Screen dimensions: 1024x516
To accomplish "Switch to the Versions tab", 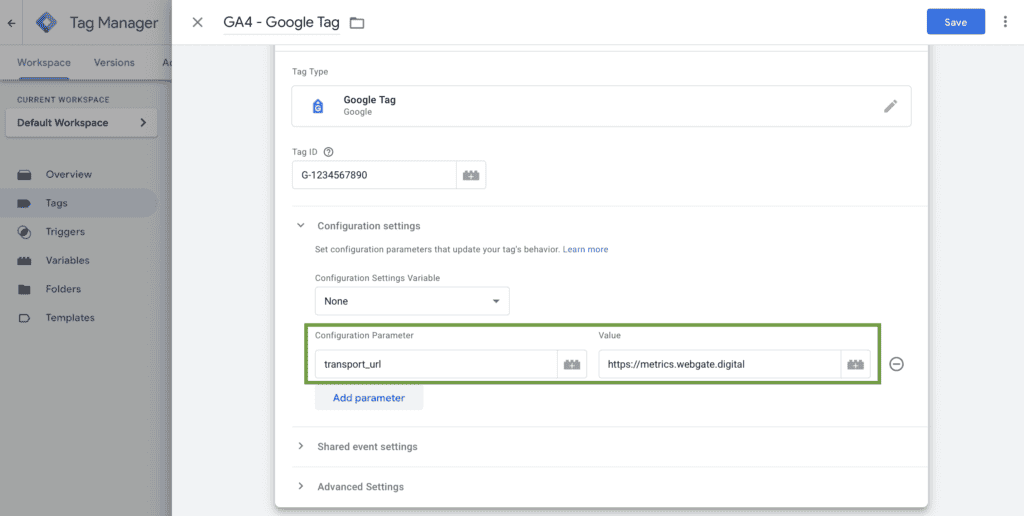I will [114, 62].
